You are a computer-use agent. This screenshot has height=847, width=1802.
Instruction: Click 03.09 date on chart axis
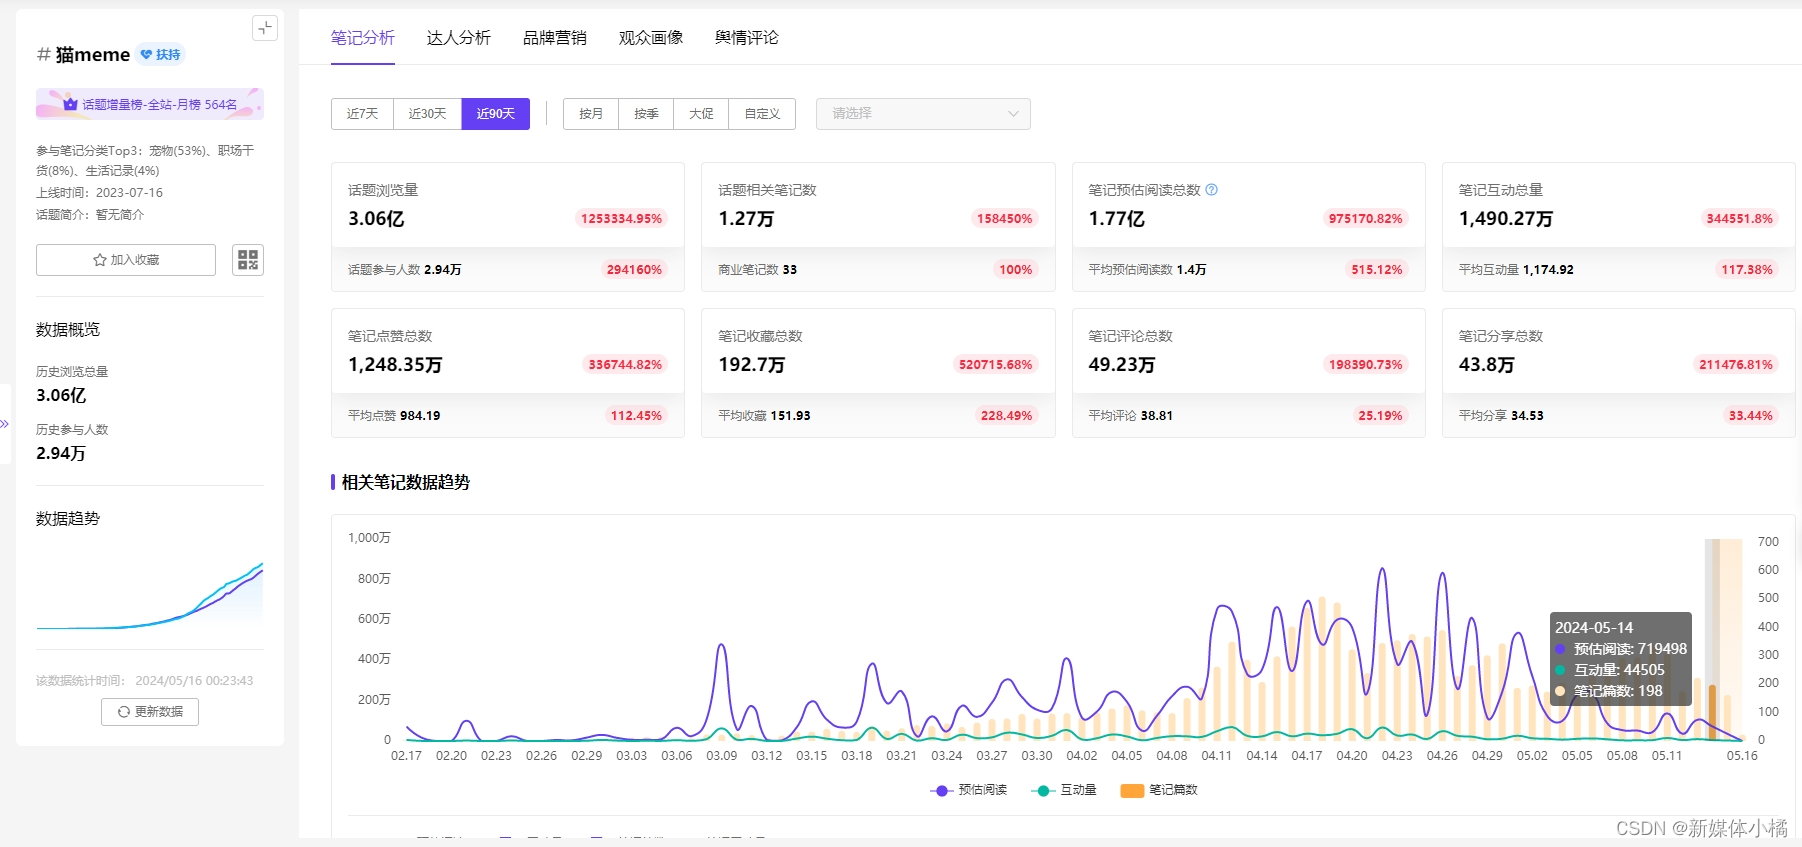tap(722, 756)
